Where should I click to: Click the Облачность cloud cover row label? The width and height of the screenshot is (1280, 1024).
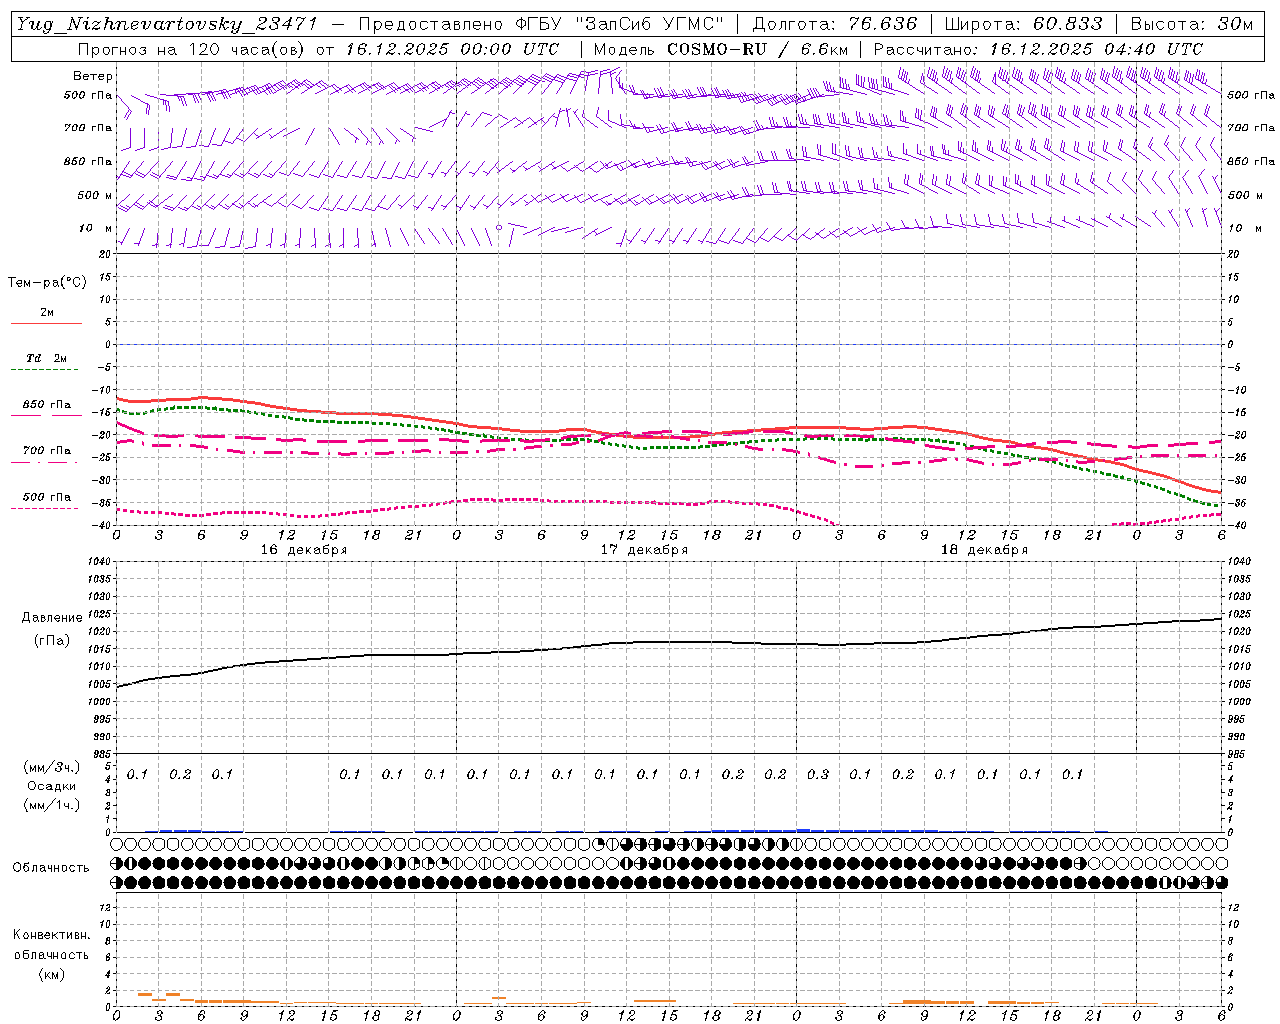[x=51, y=867]
